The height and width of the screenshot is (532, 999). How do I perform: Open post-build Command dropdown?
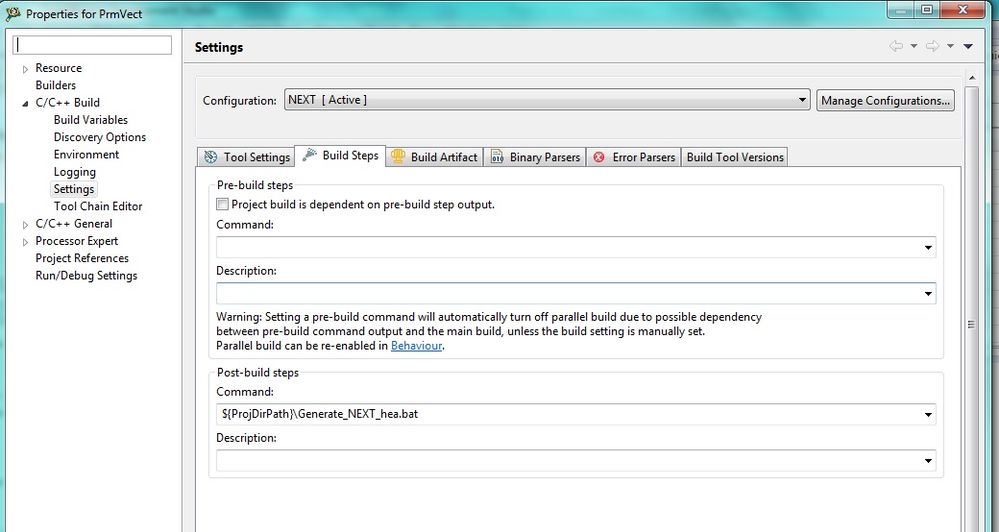pos(928,414)
